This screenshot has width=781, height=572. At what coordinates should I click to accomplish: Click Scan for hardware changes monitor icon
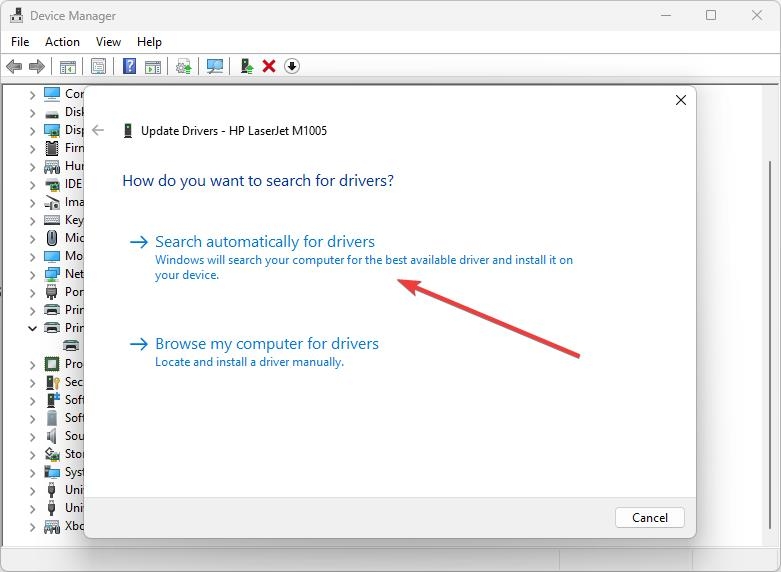(215, 66)
